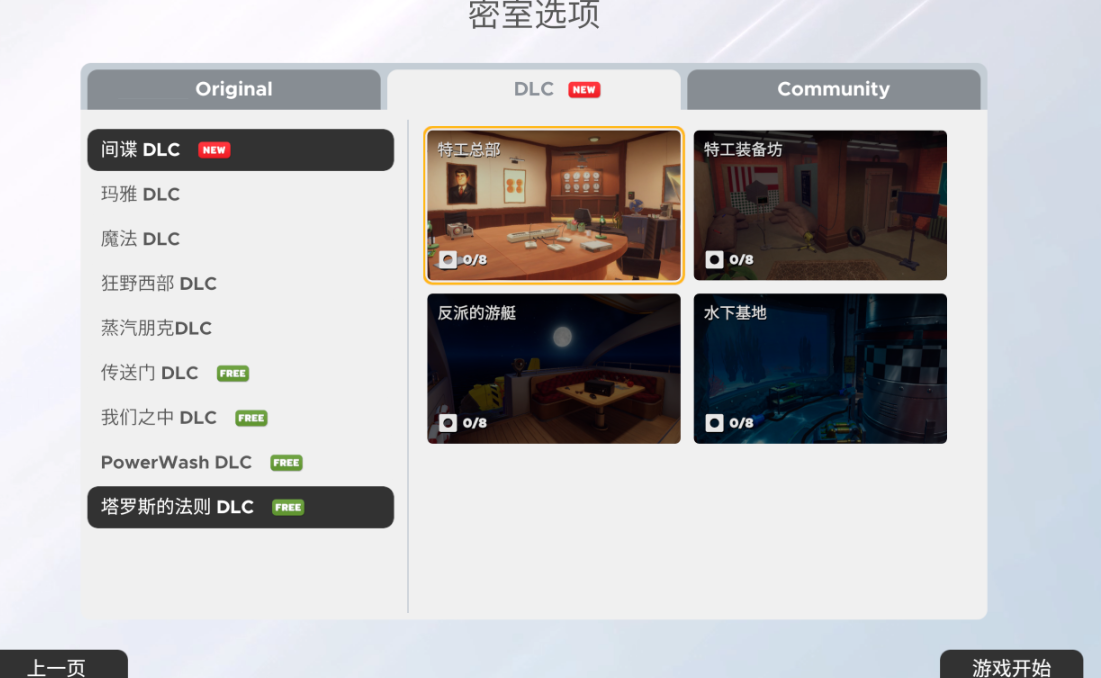The height and width of the screenshot is (678, 1101).
Task: Select 间谍 DLC in the list
Action: (240, 149)
